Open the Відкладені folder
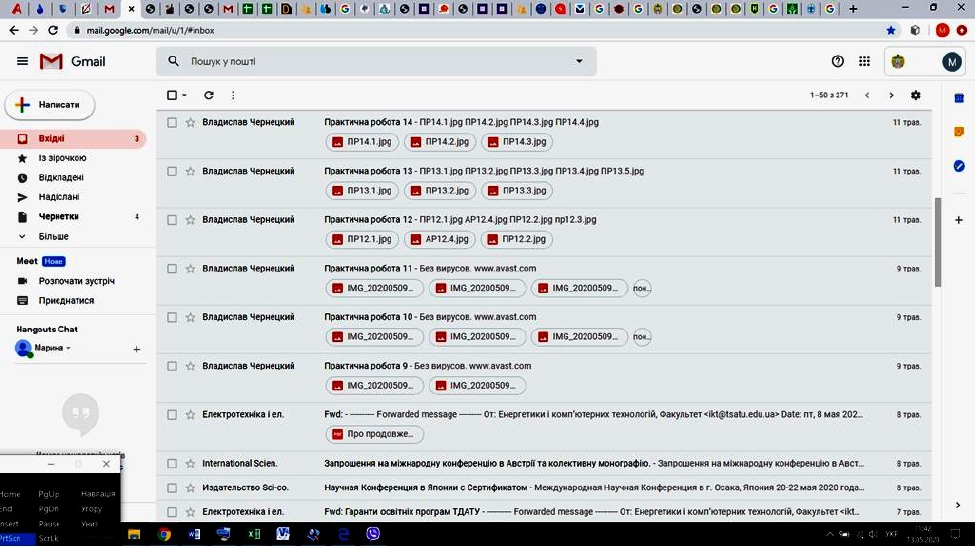Viewport: 976px width, 547px height. coord(73,177)
